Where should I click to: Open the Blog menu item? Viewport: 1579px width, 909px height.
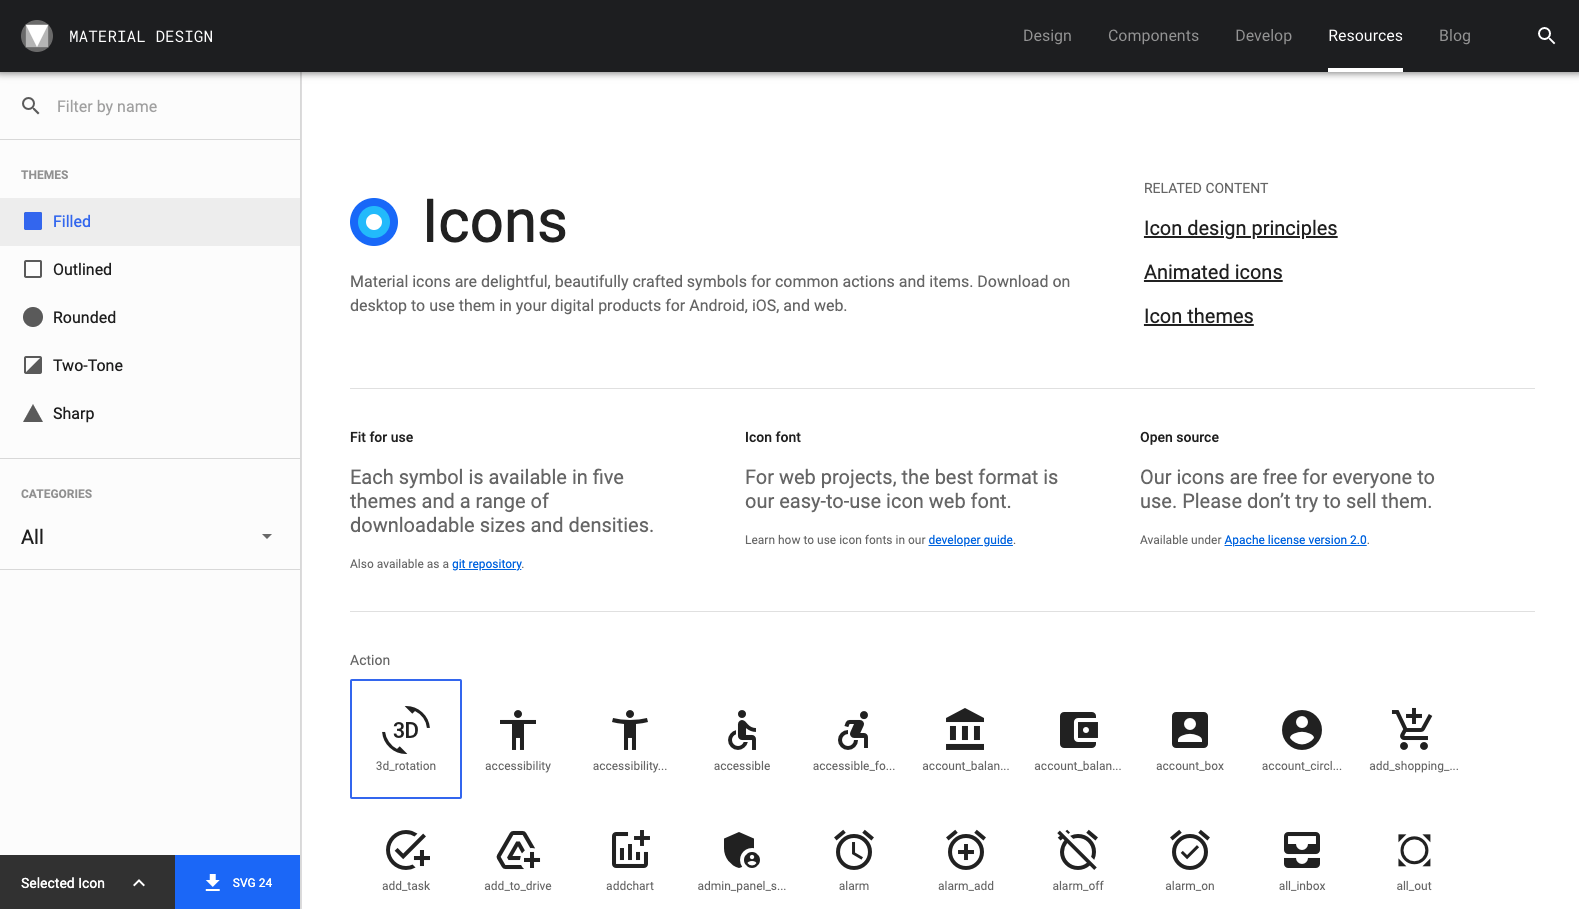point(1454,36)
